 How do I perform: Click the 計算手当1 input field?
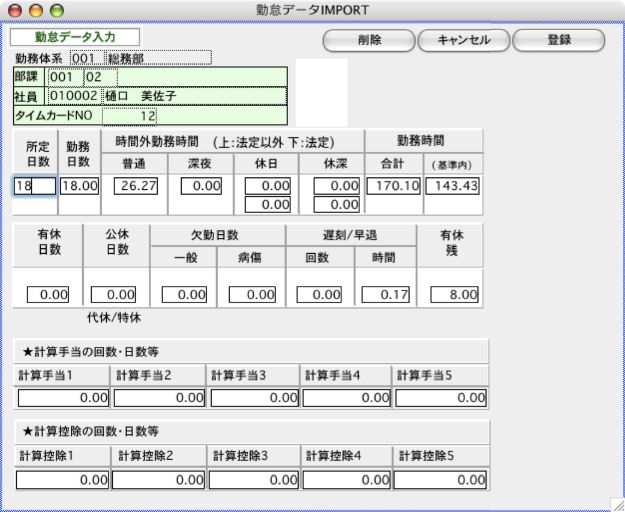[x=64, y=398]
